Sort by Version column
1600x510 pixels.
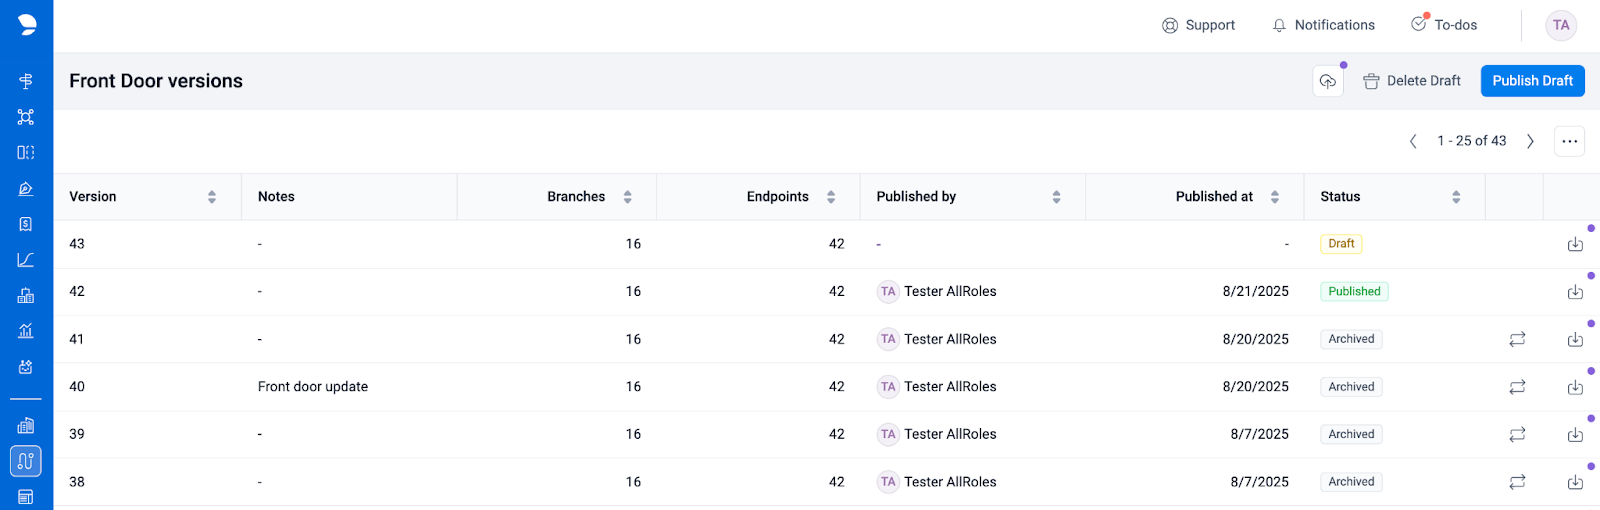pyautogui.click(x=212, y=197)
